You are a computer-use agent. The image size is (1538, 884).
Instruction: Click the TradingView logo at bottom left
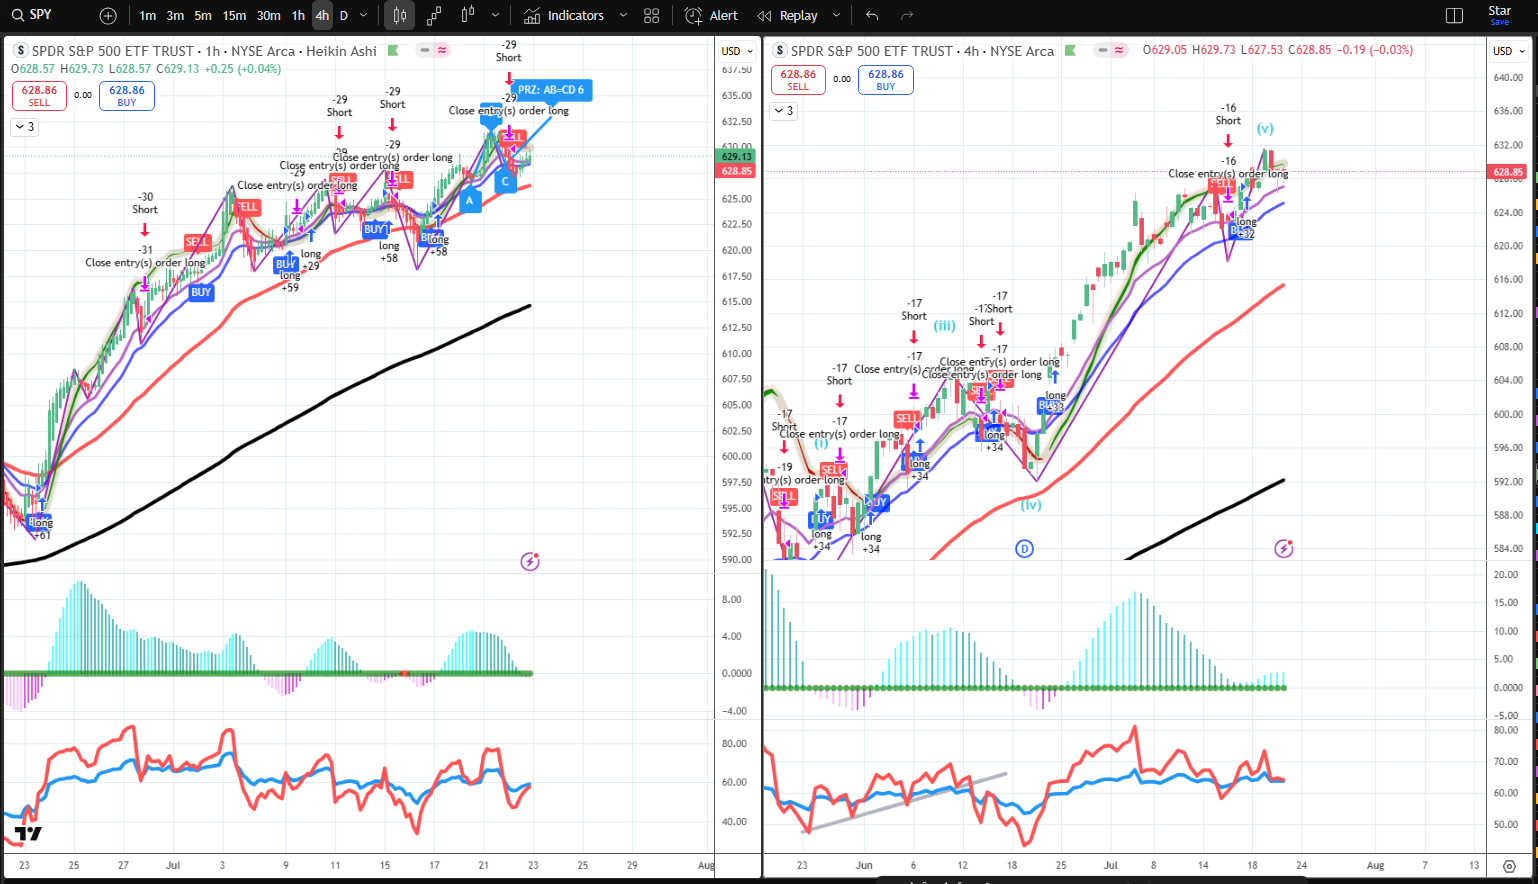point(28,834)
